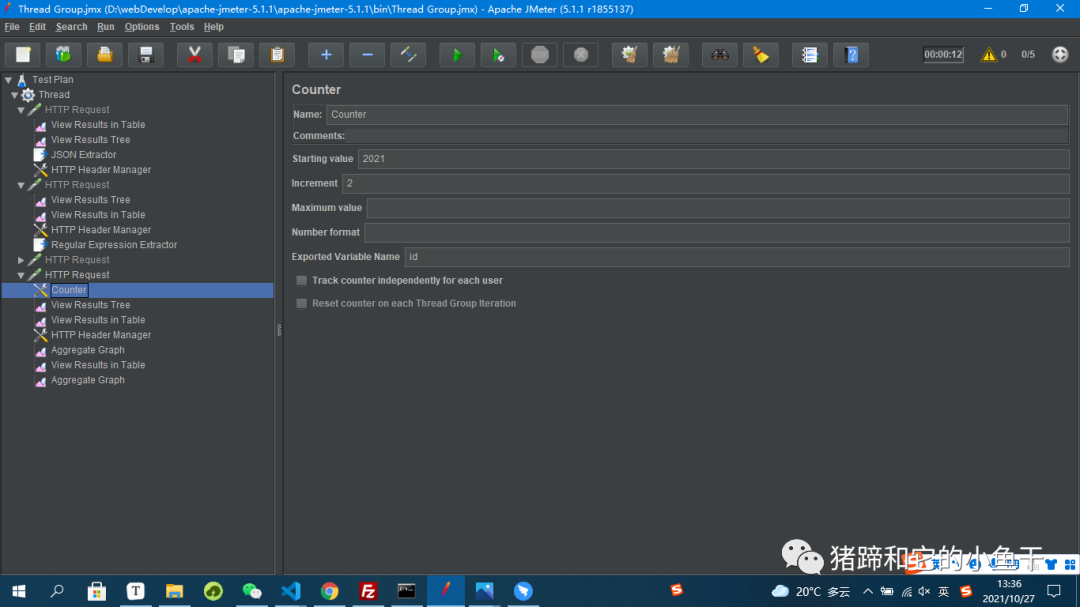Open the Options menu

click(x=142, y=27)
